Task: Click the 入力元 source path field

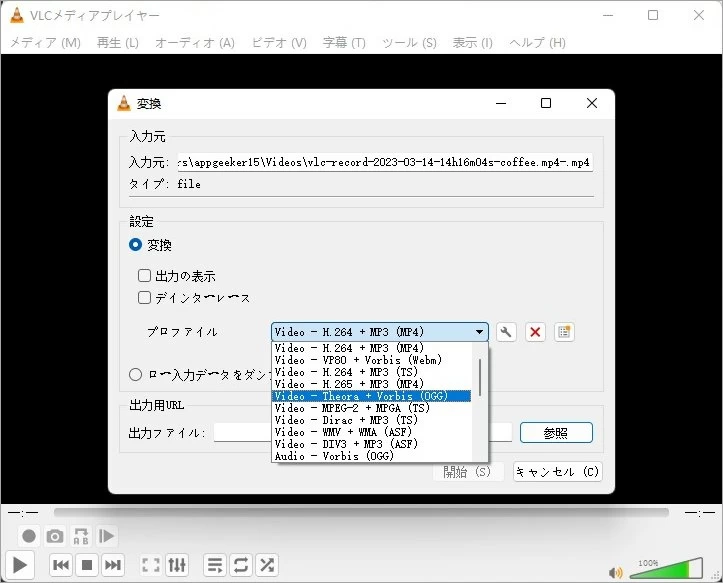Action: (385, 162)
